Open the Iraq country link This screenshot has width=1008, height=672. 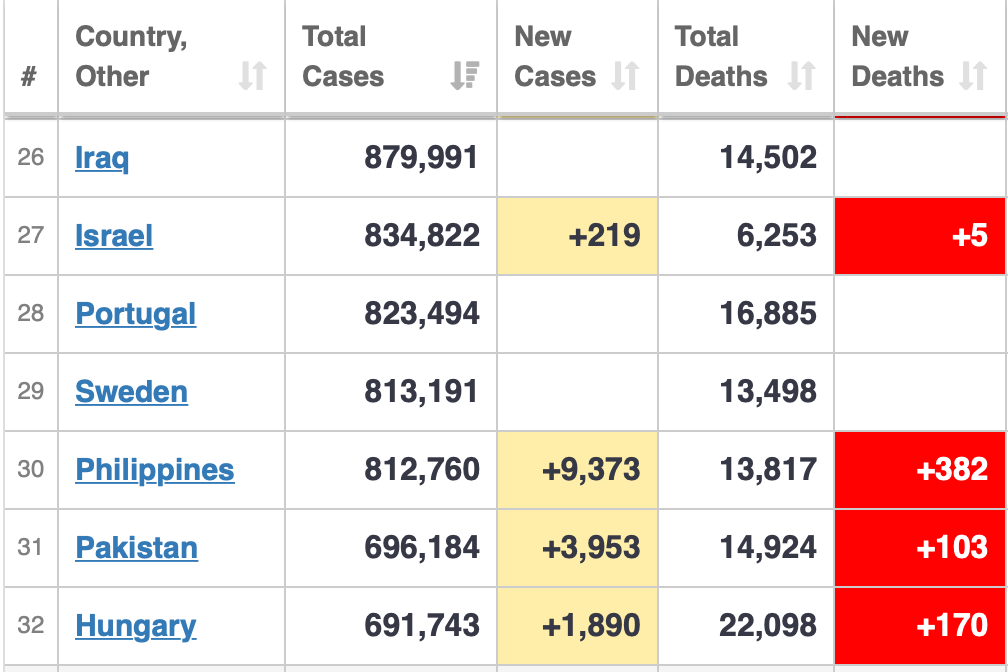pos(102,158)
